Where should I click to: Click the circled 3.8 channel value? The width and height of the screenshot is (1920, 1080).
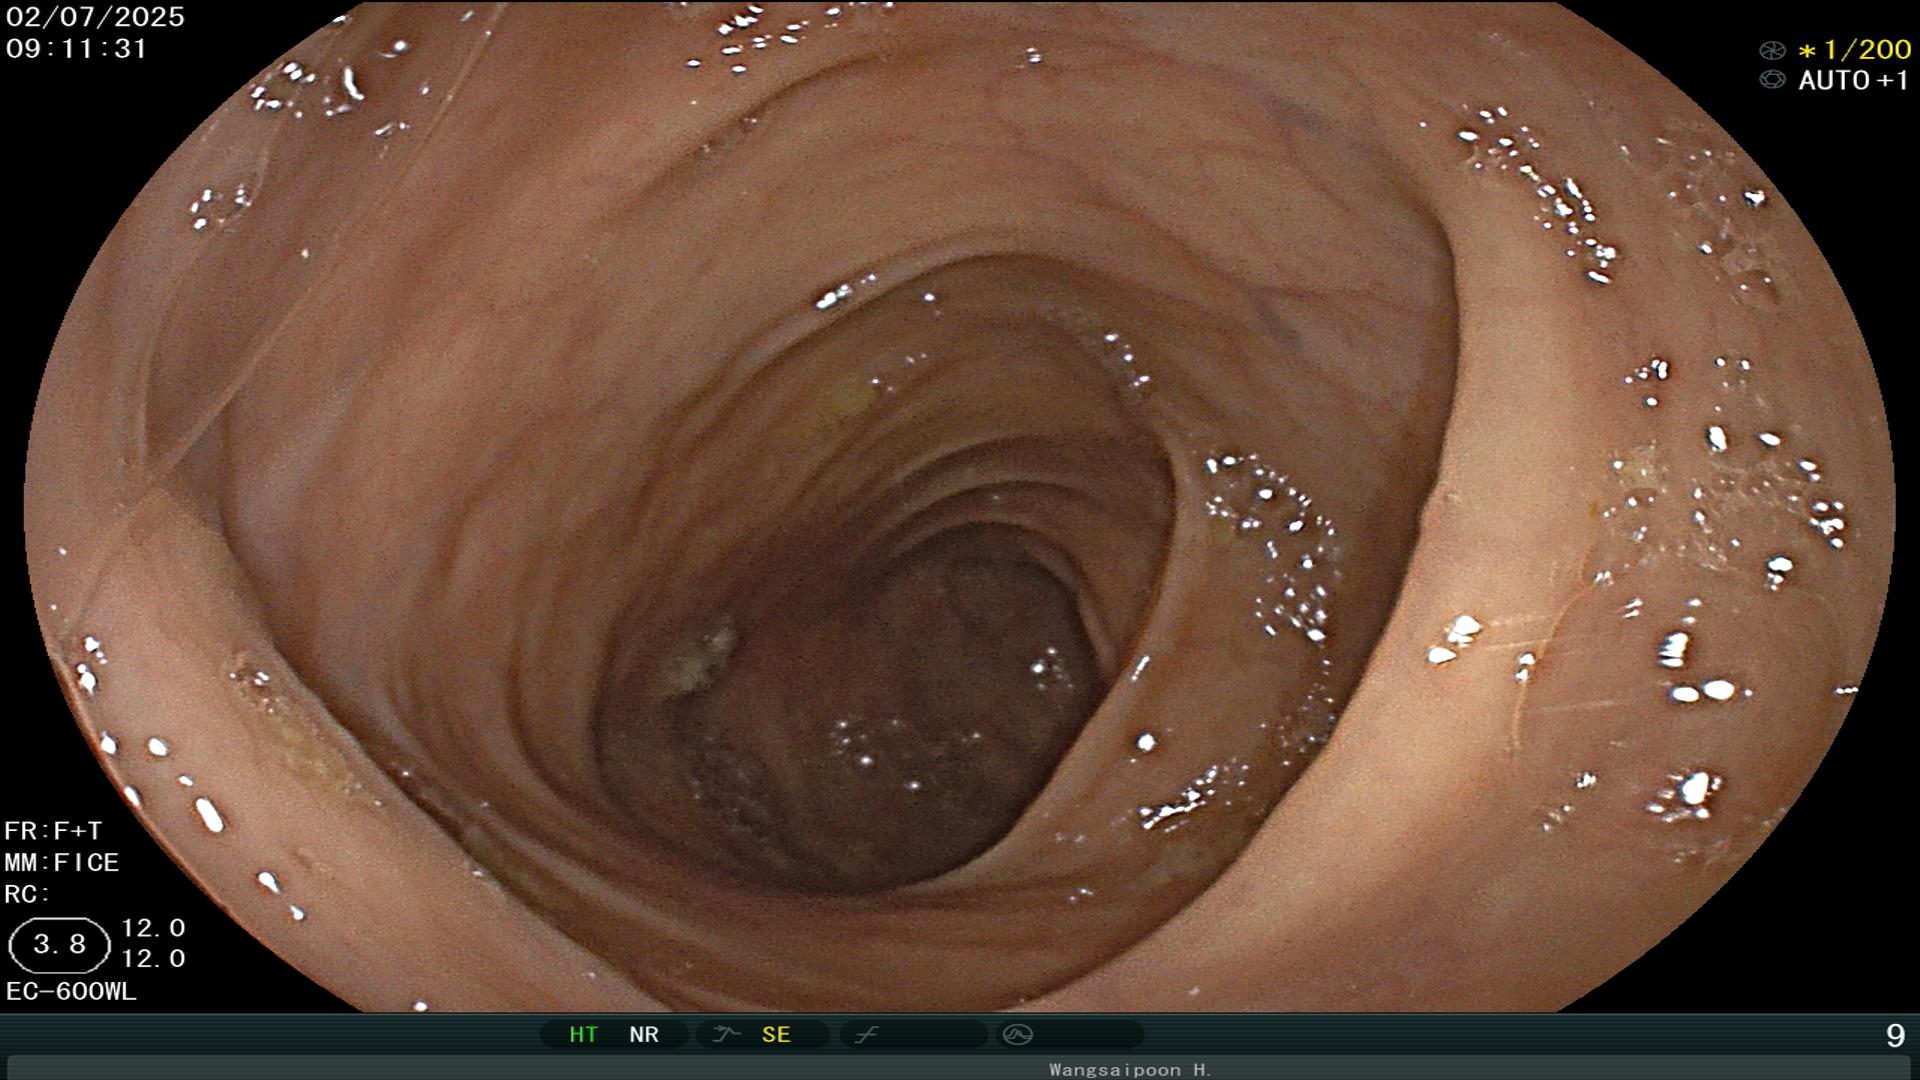point(59,945)
